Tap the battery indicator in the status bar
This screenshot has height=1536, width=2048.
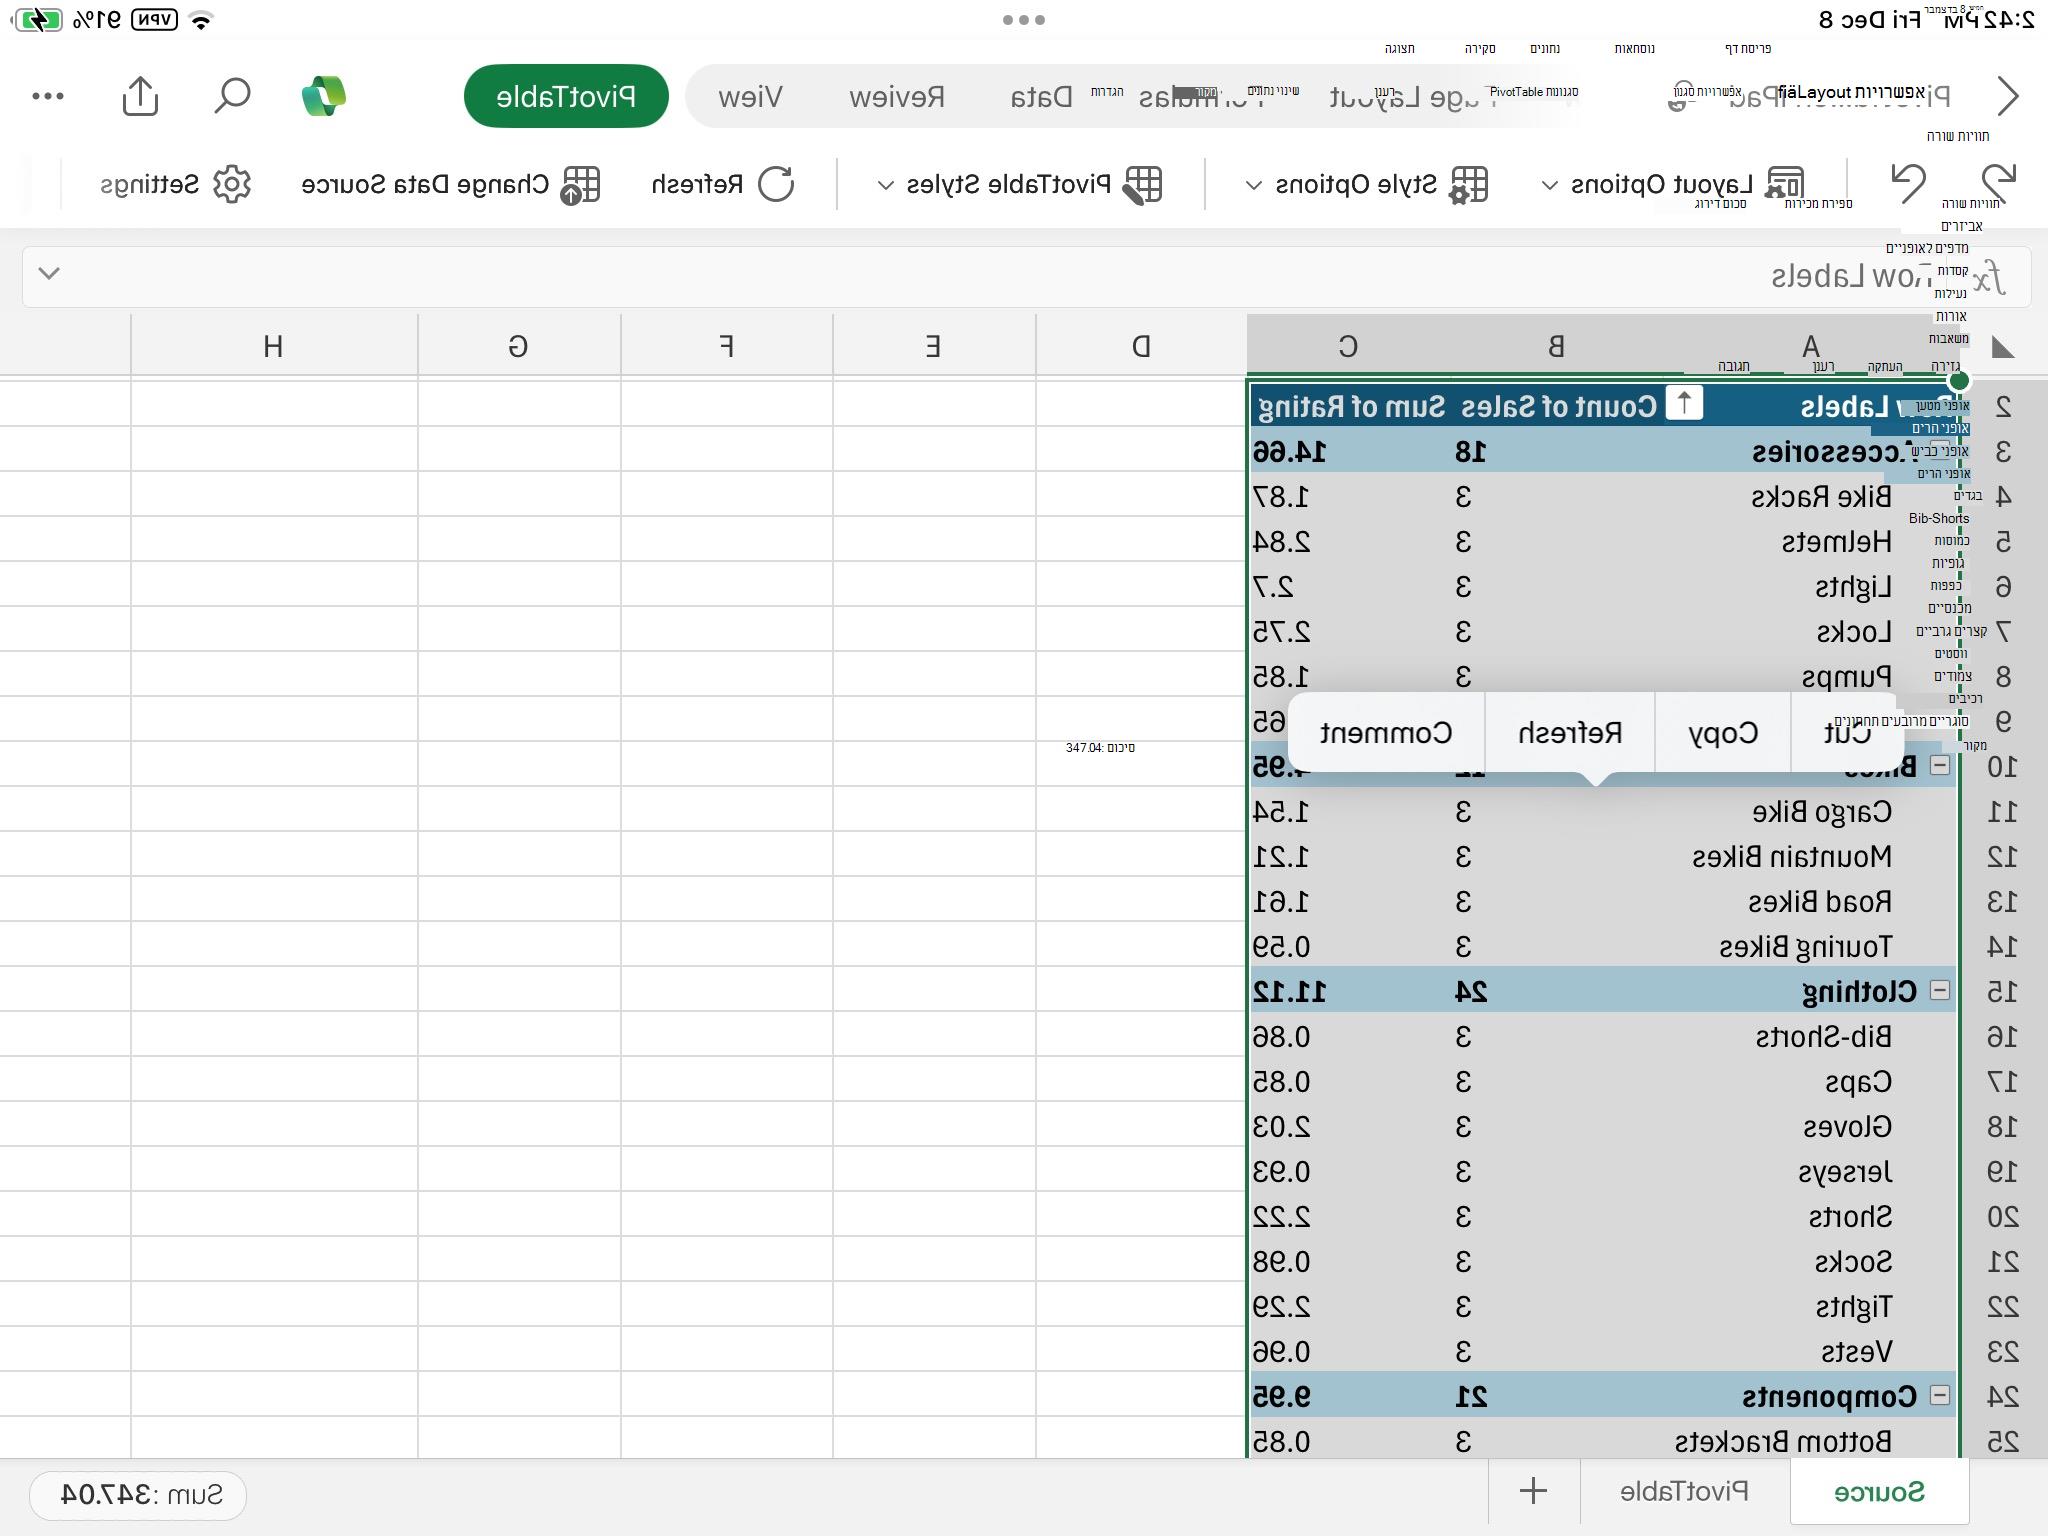(x=39, y=20)
